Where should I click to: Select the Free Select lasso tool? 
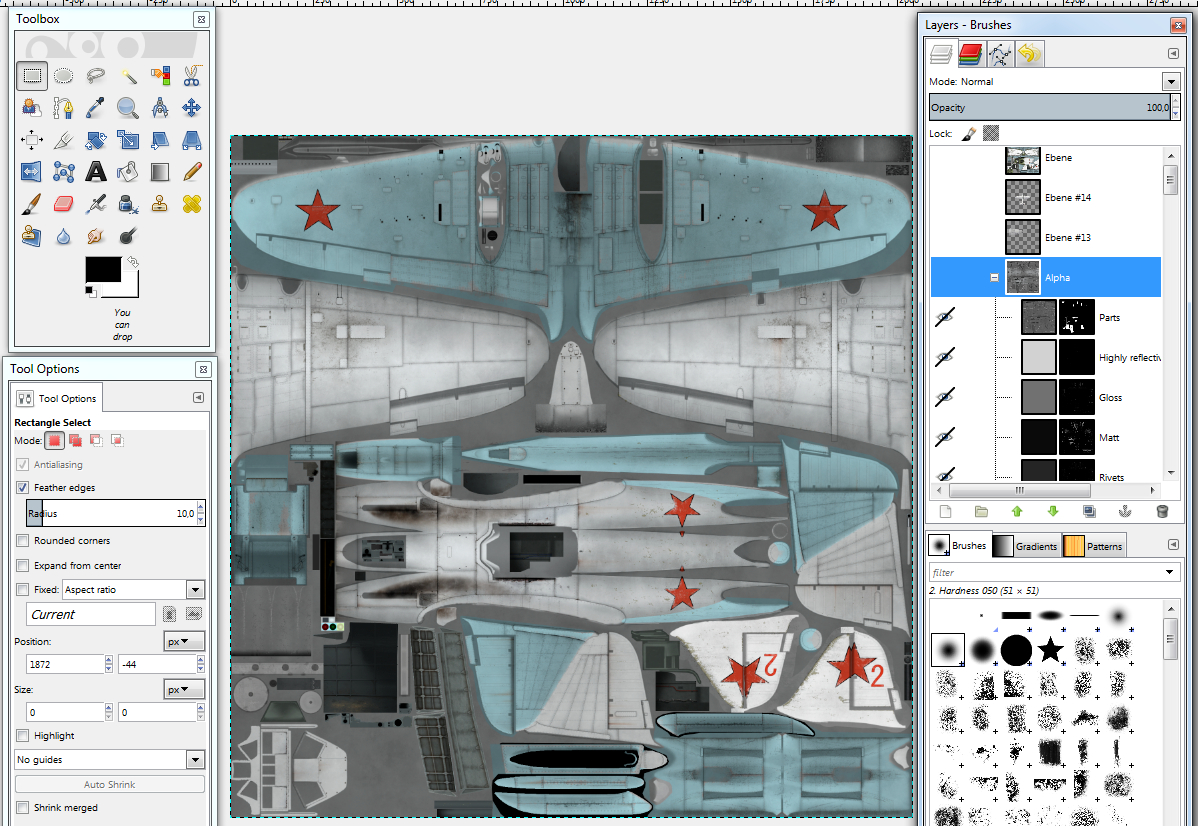click(96, 76)
